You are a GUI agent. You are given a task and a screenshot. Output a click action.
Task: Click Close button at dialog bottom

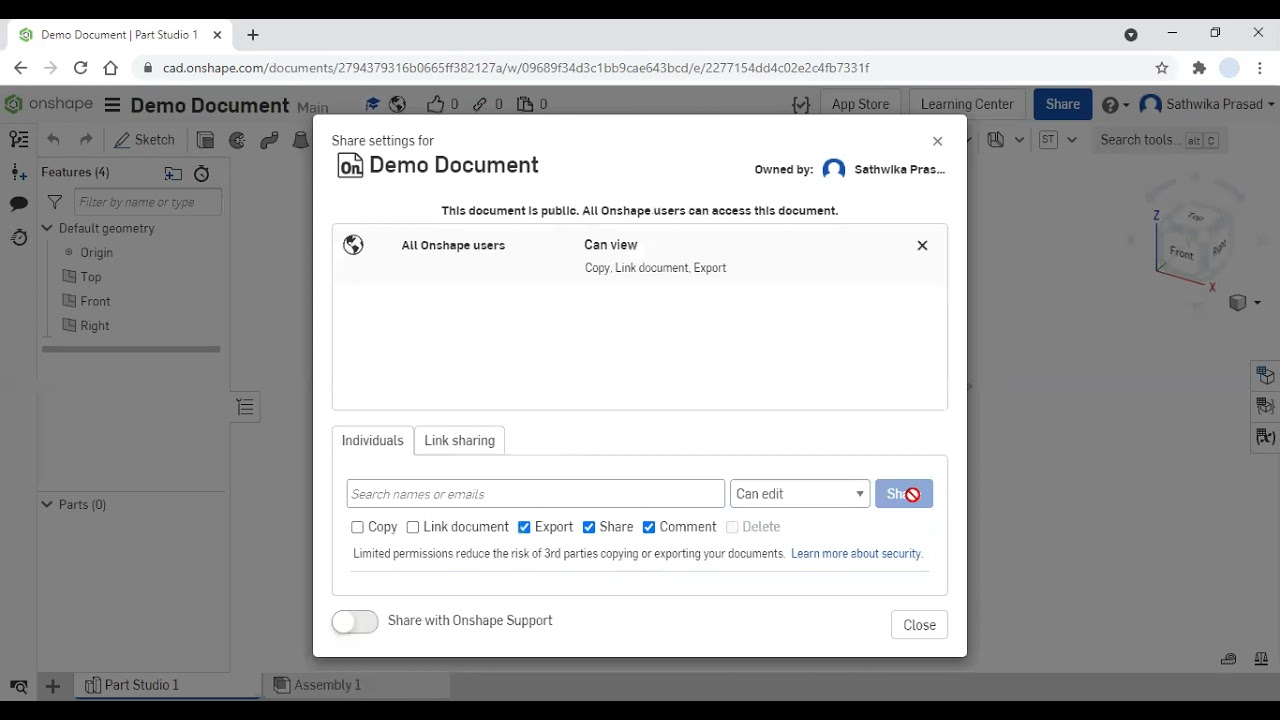(919, 625)
